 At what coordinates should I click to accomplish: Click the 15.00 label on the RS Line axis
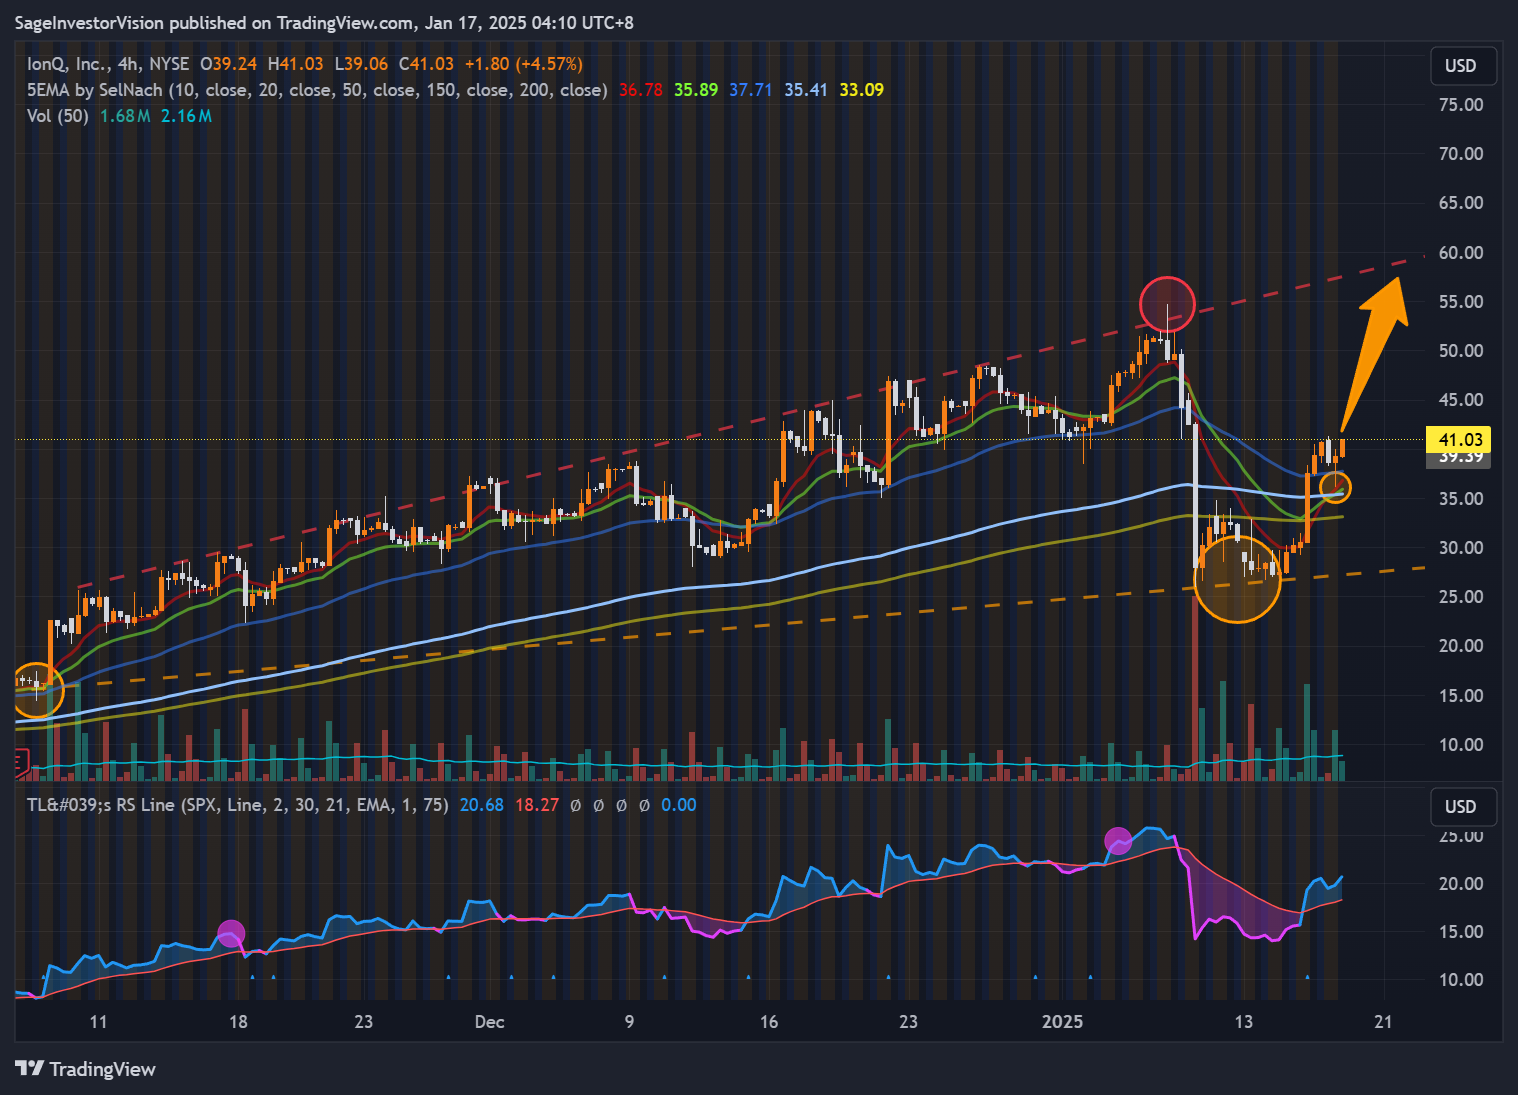1460,932
